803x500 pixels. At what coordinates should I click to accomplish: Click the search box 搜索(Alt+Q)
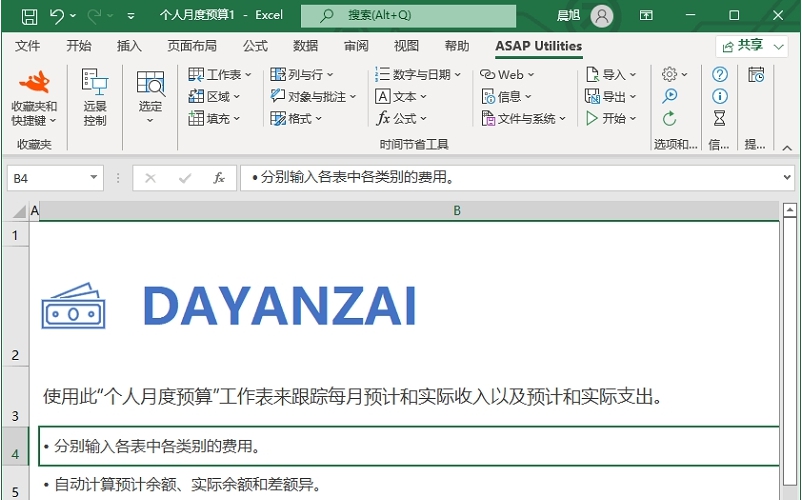point(408,15)
